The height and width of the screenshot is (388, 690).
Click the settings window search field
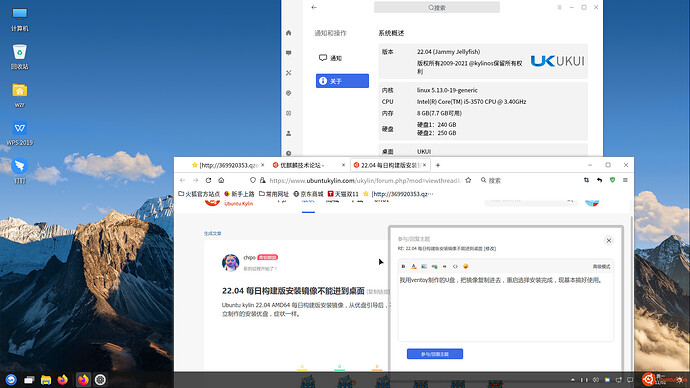coord(437,7)
